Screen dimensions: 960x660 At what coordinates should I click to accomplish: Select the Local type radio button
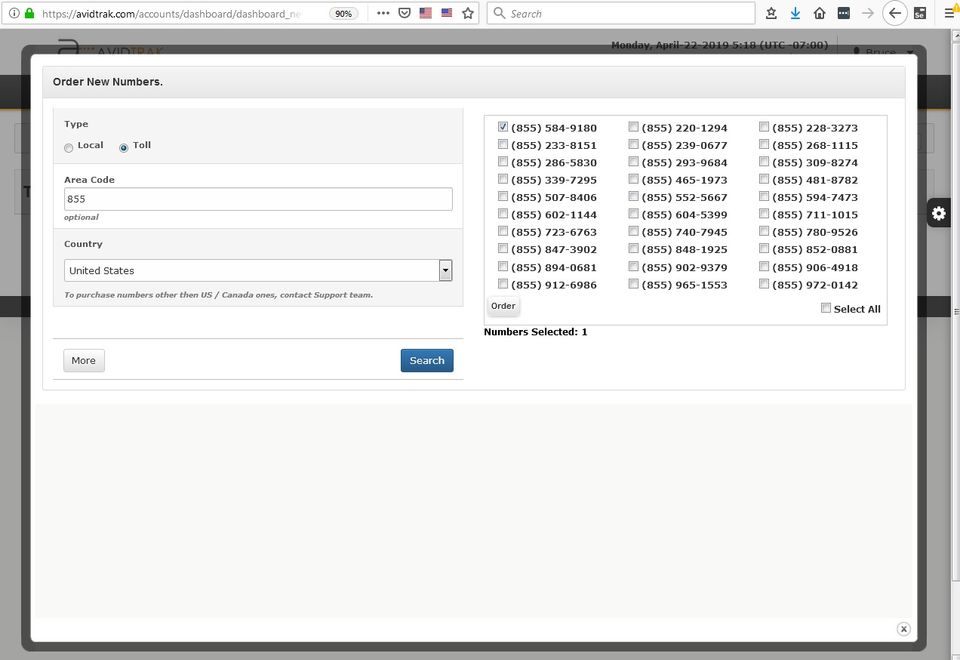coord(69,148)
